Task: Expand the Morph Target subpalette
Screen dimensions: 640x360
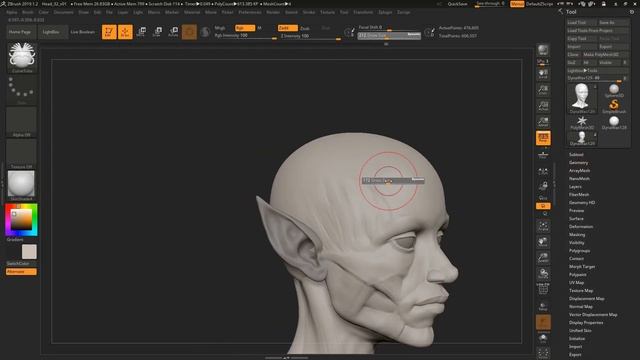Action: click(582, 267)
